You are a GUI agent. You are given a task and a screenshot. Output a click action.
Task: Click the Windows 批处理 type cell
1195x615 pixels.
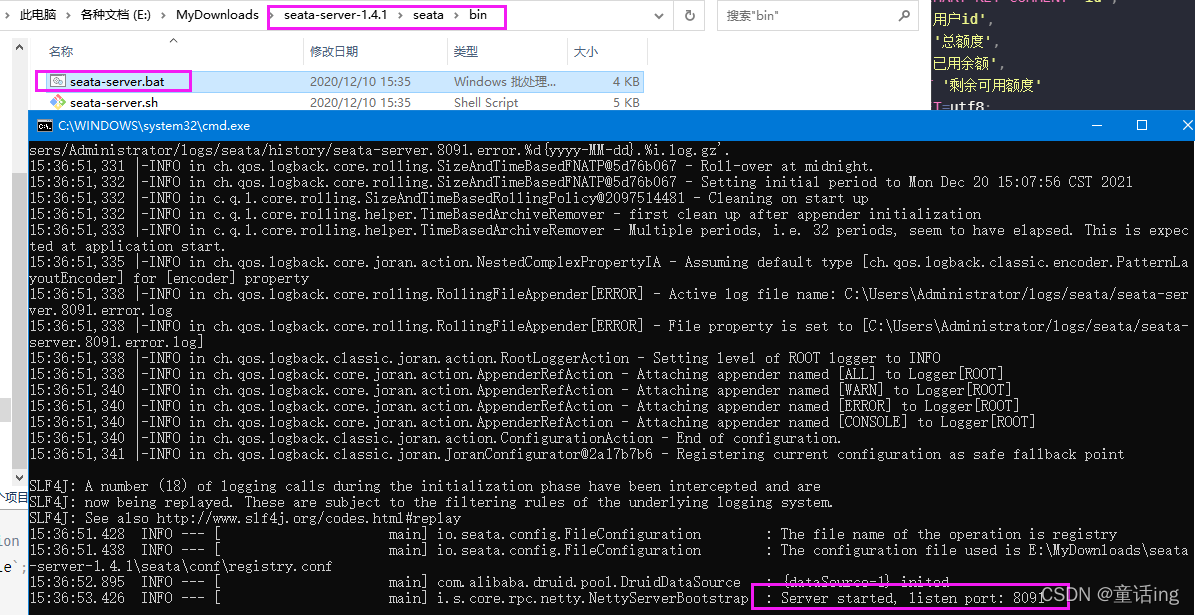coord(505,82)
